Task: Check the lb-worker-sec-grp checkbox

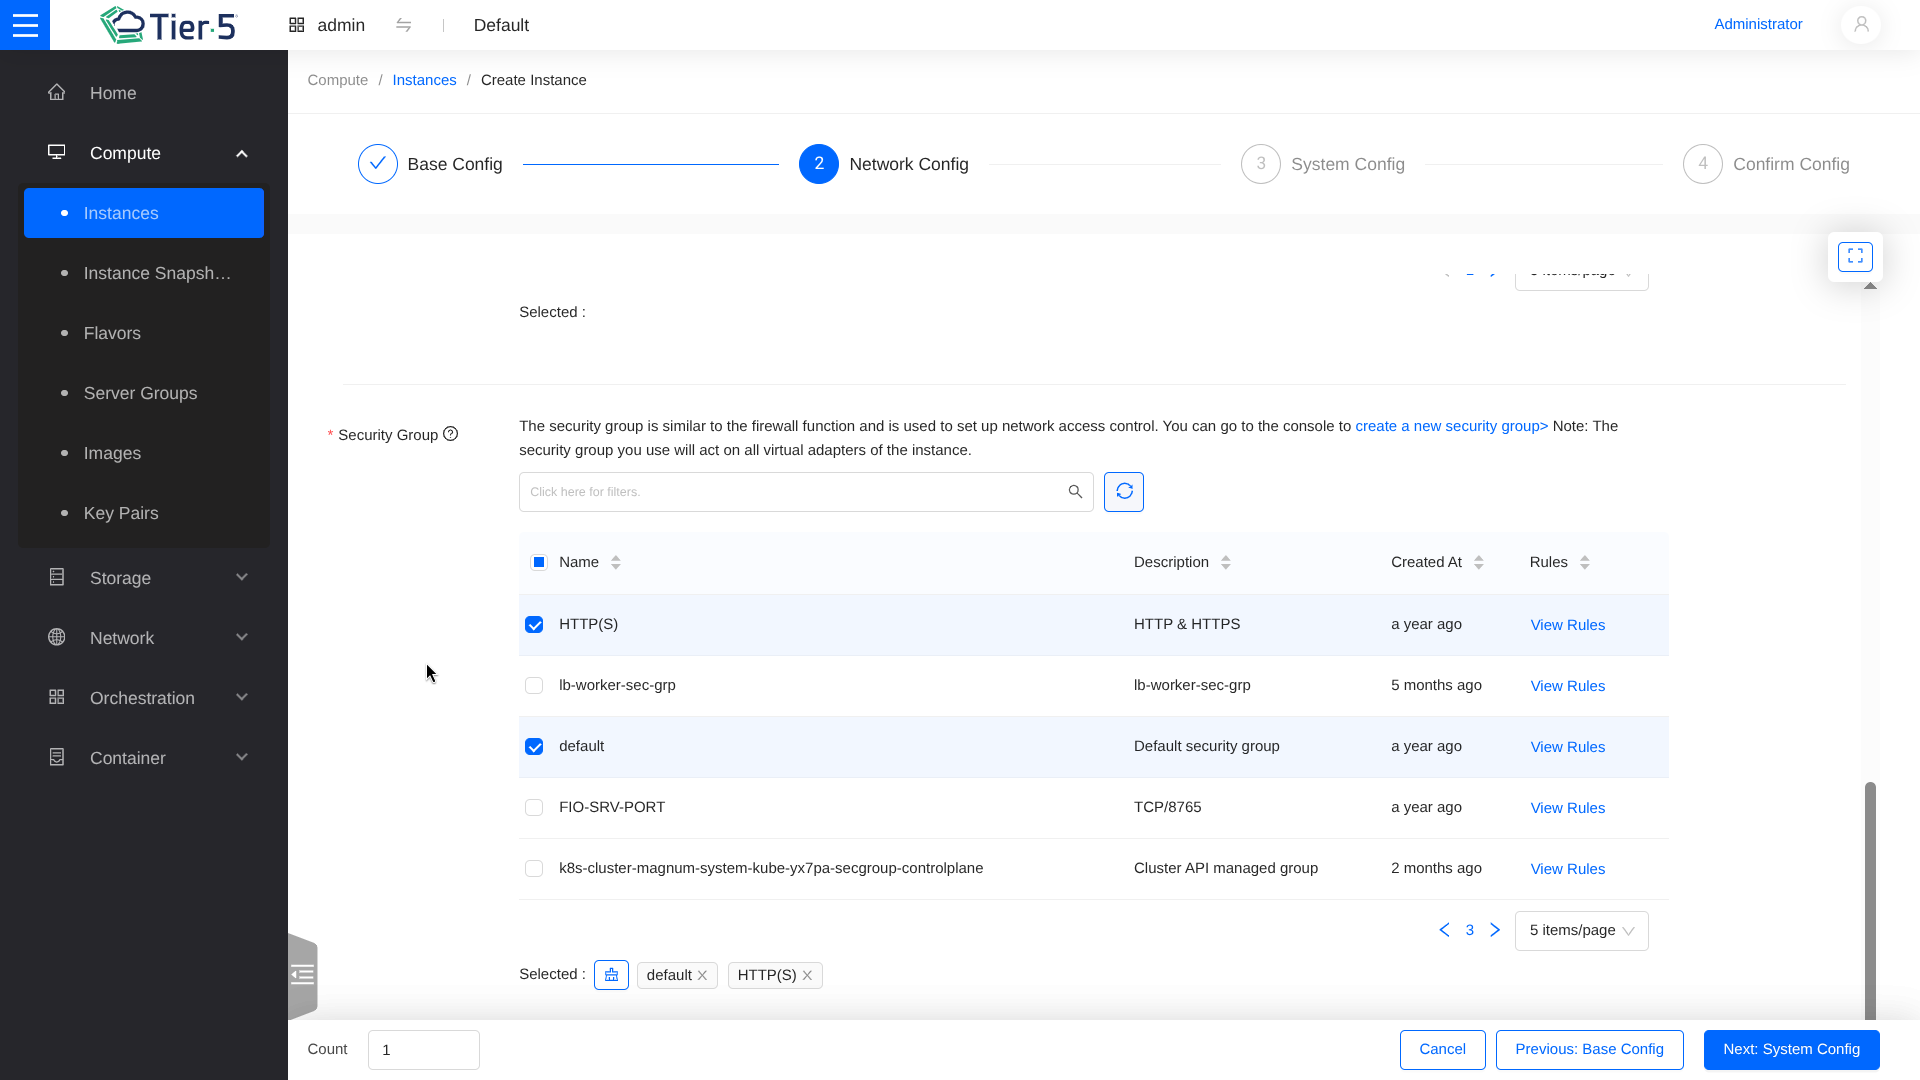Action: point(534,686)
